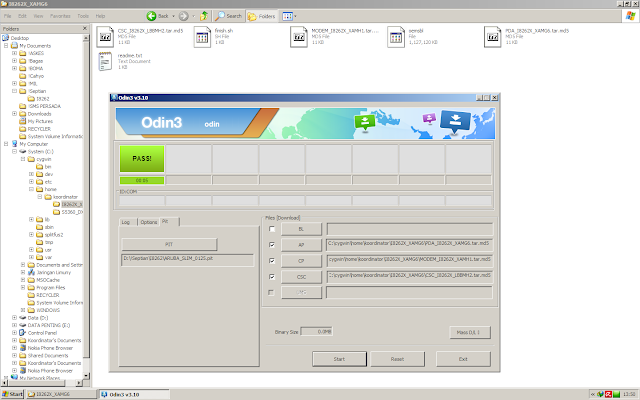The image size is (640, 400).
Task: Open the File menu
Action: pos(7,16)
